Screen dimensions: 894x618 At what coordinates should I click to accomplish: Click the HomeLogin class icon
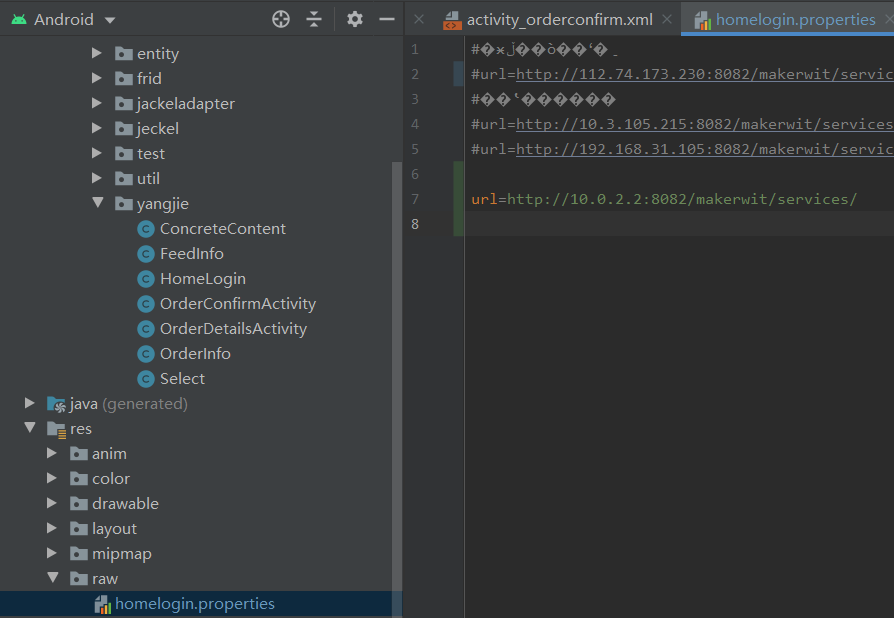point(146,278)
